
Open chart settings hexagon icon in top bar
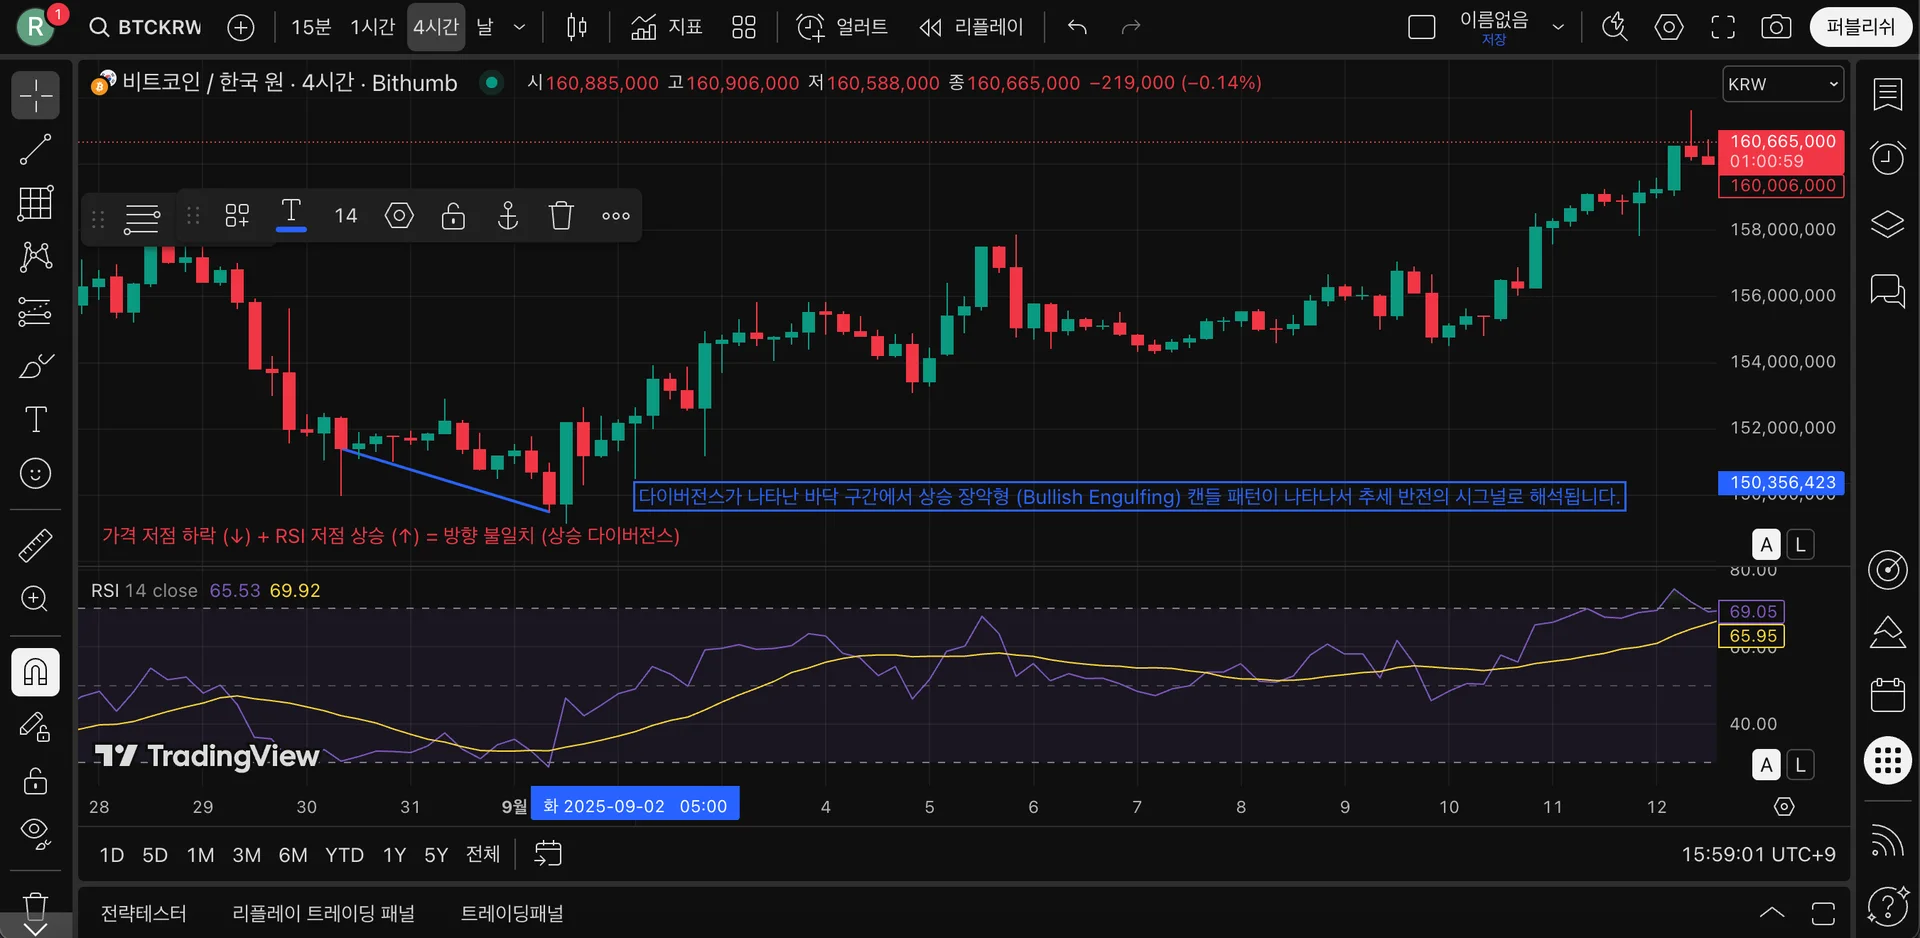(1669, 27)
